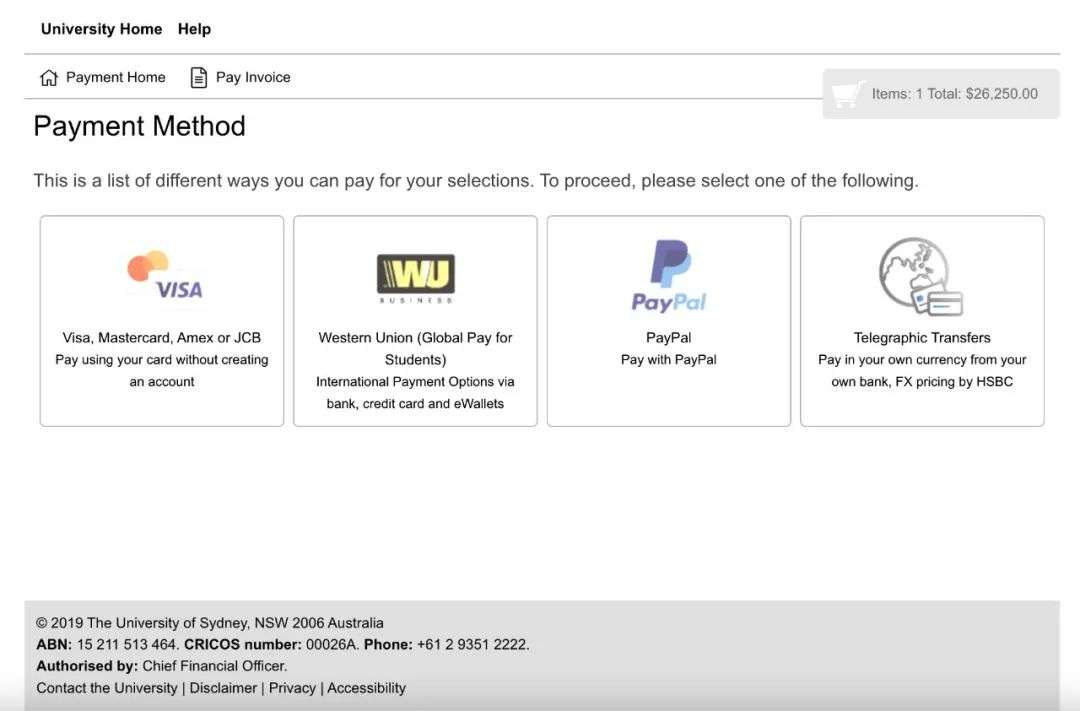Click the PayPal logo icon
The width and height of the screenshot is (1080, 711).
pyautogui.click(x=669, y=276)
